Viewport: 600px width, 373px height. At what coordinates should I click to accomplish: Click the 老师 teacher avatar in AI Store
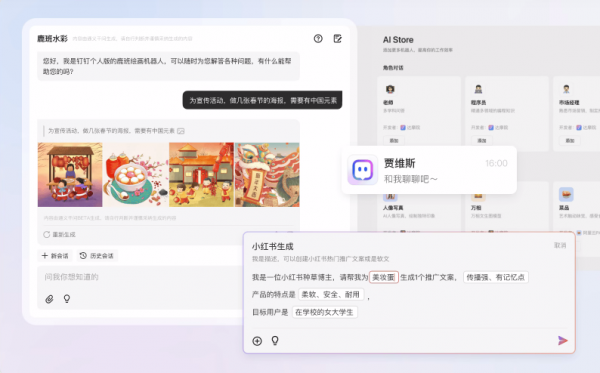pyautogui.click(x=390, y=89)
